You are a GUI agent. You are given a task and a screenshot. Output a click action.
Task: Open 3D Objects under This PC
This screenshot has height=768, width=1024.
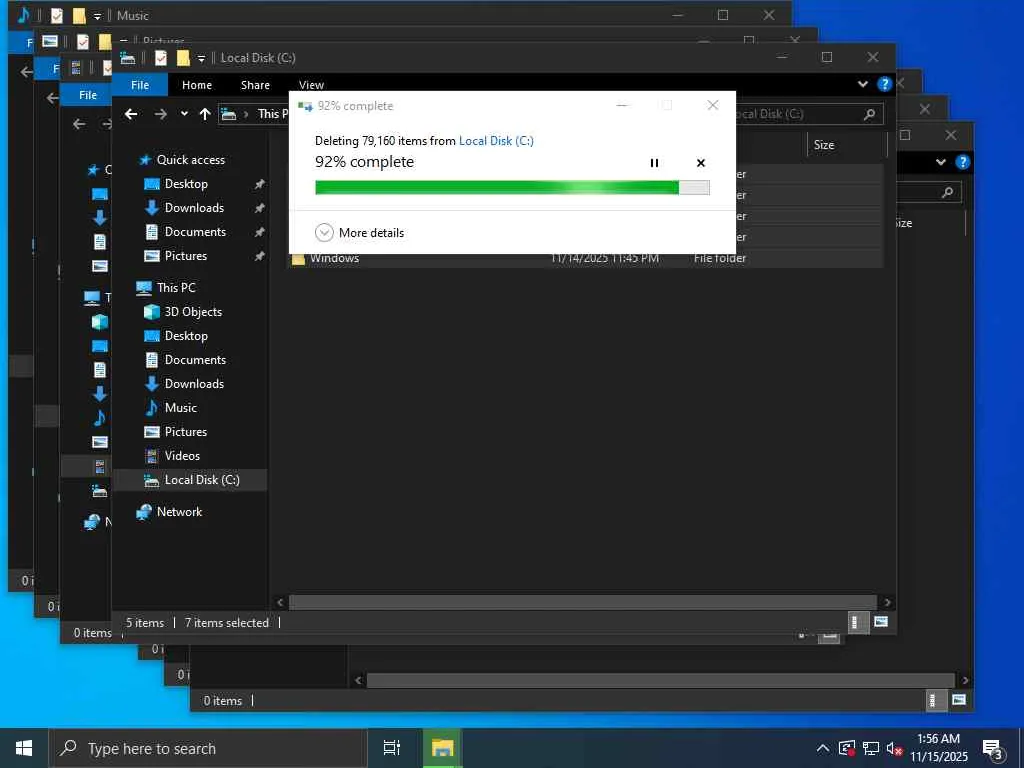click(x=193, y=312)
